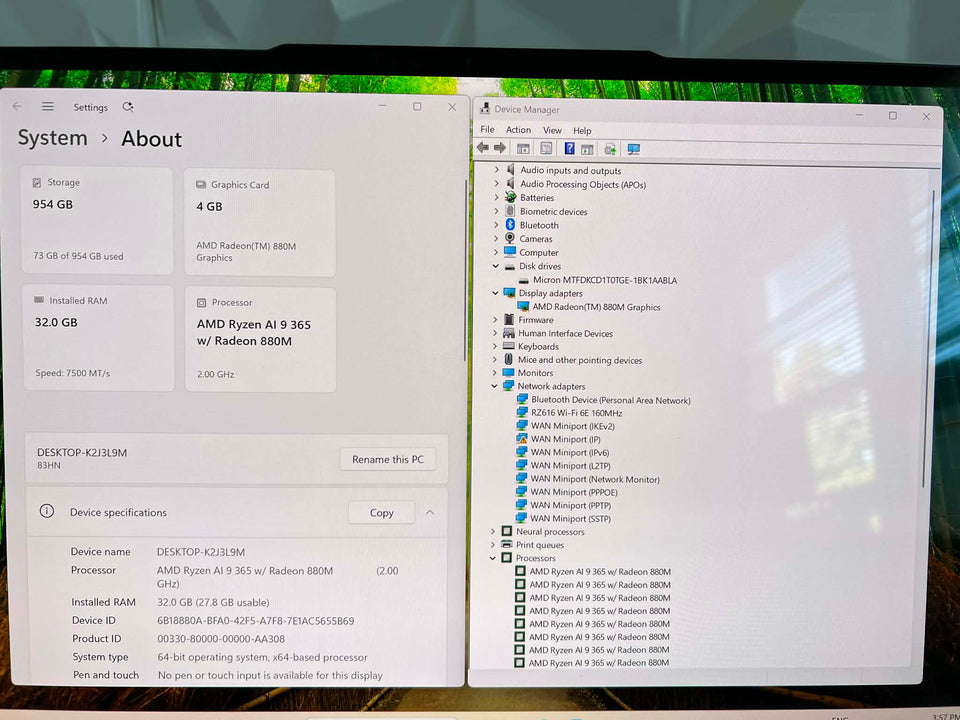Select Mice and other pointing devices

pyautogui.click(x=579, y=360)
